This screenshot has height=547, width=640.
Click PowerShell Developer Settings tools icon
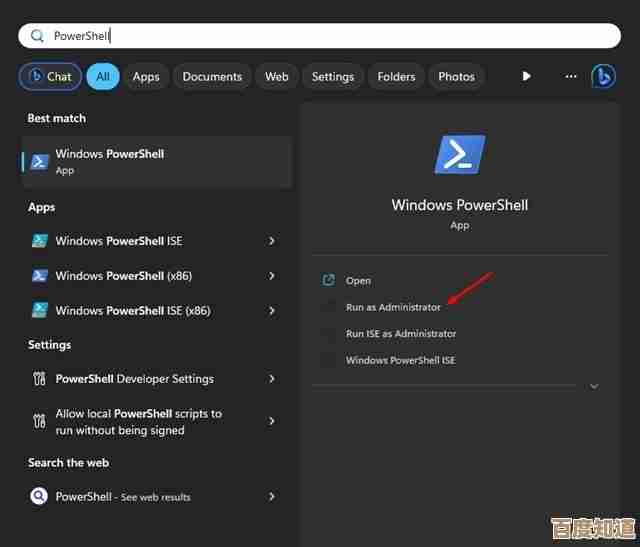click(x=40, y=379)
